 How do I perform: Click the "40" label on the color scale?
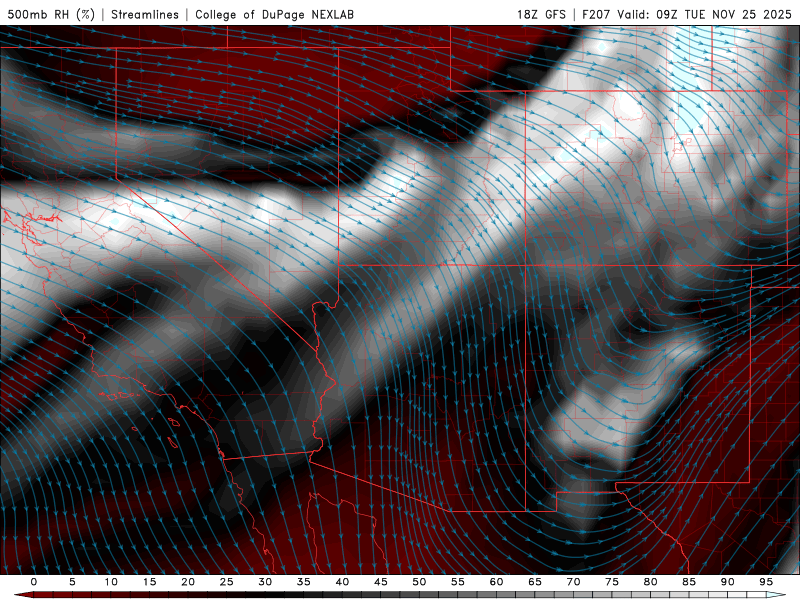[x=342, y=582]
